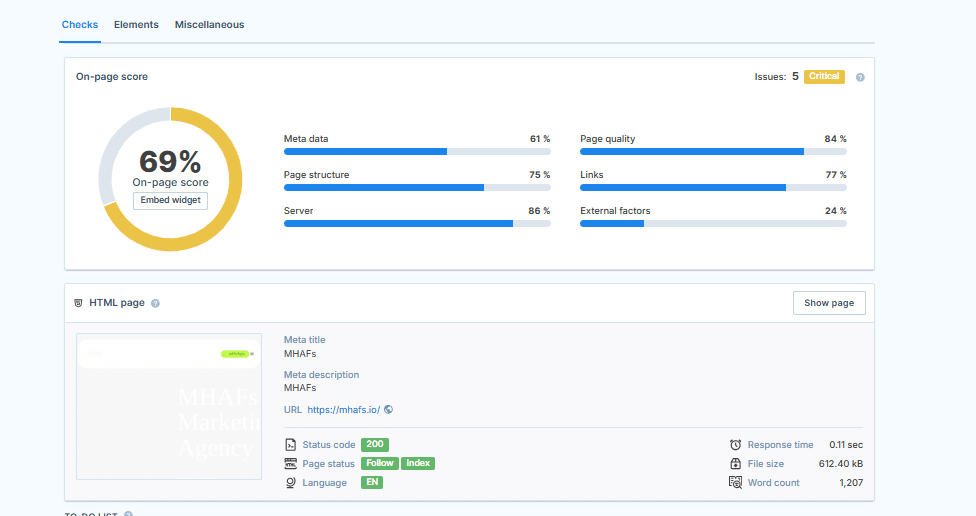The height and width of the screenshot is (516, 976).
Task: Click the Response time clock icon
Action: [736, 445]
